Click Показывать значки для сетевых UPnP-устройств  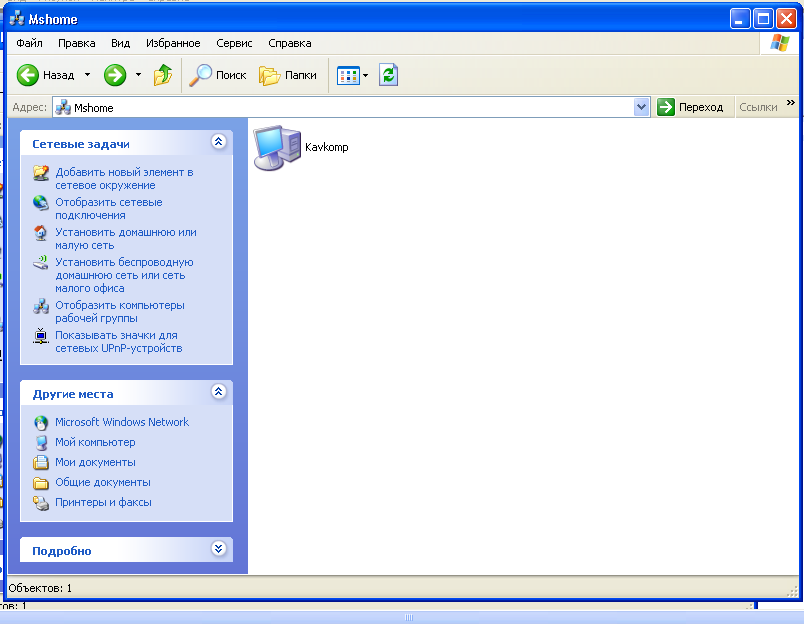118,341
